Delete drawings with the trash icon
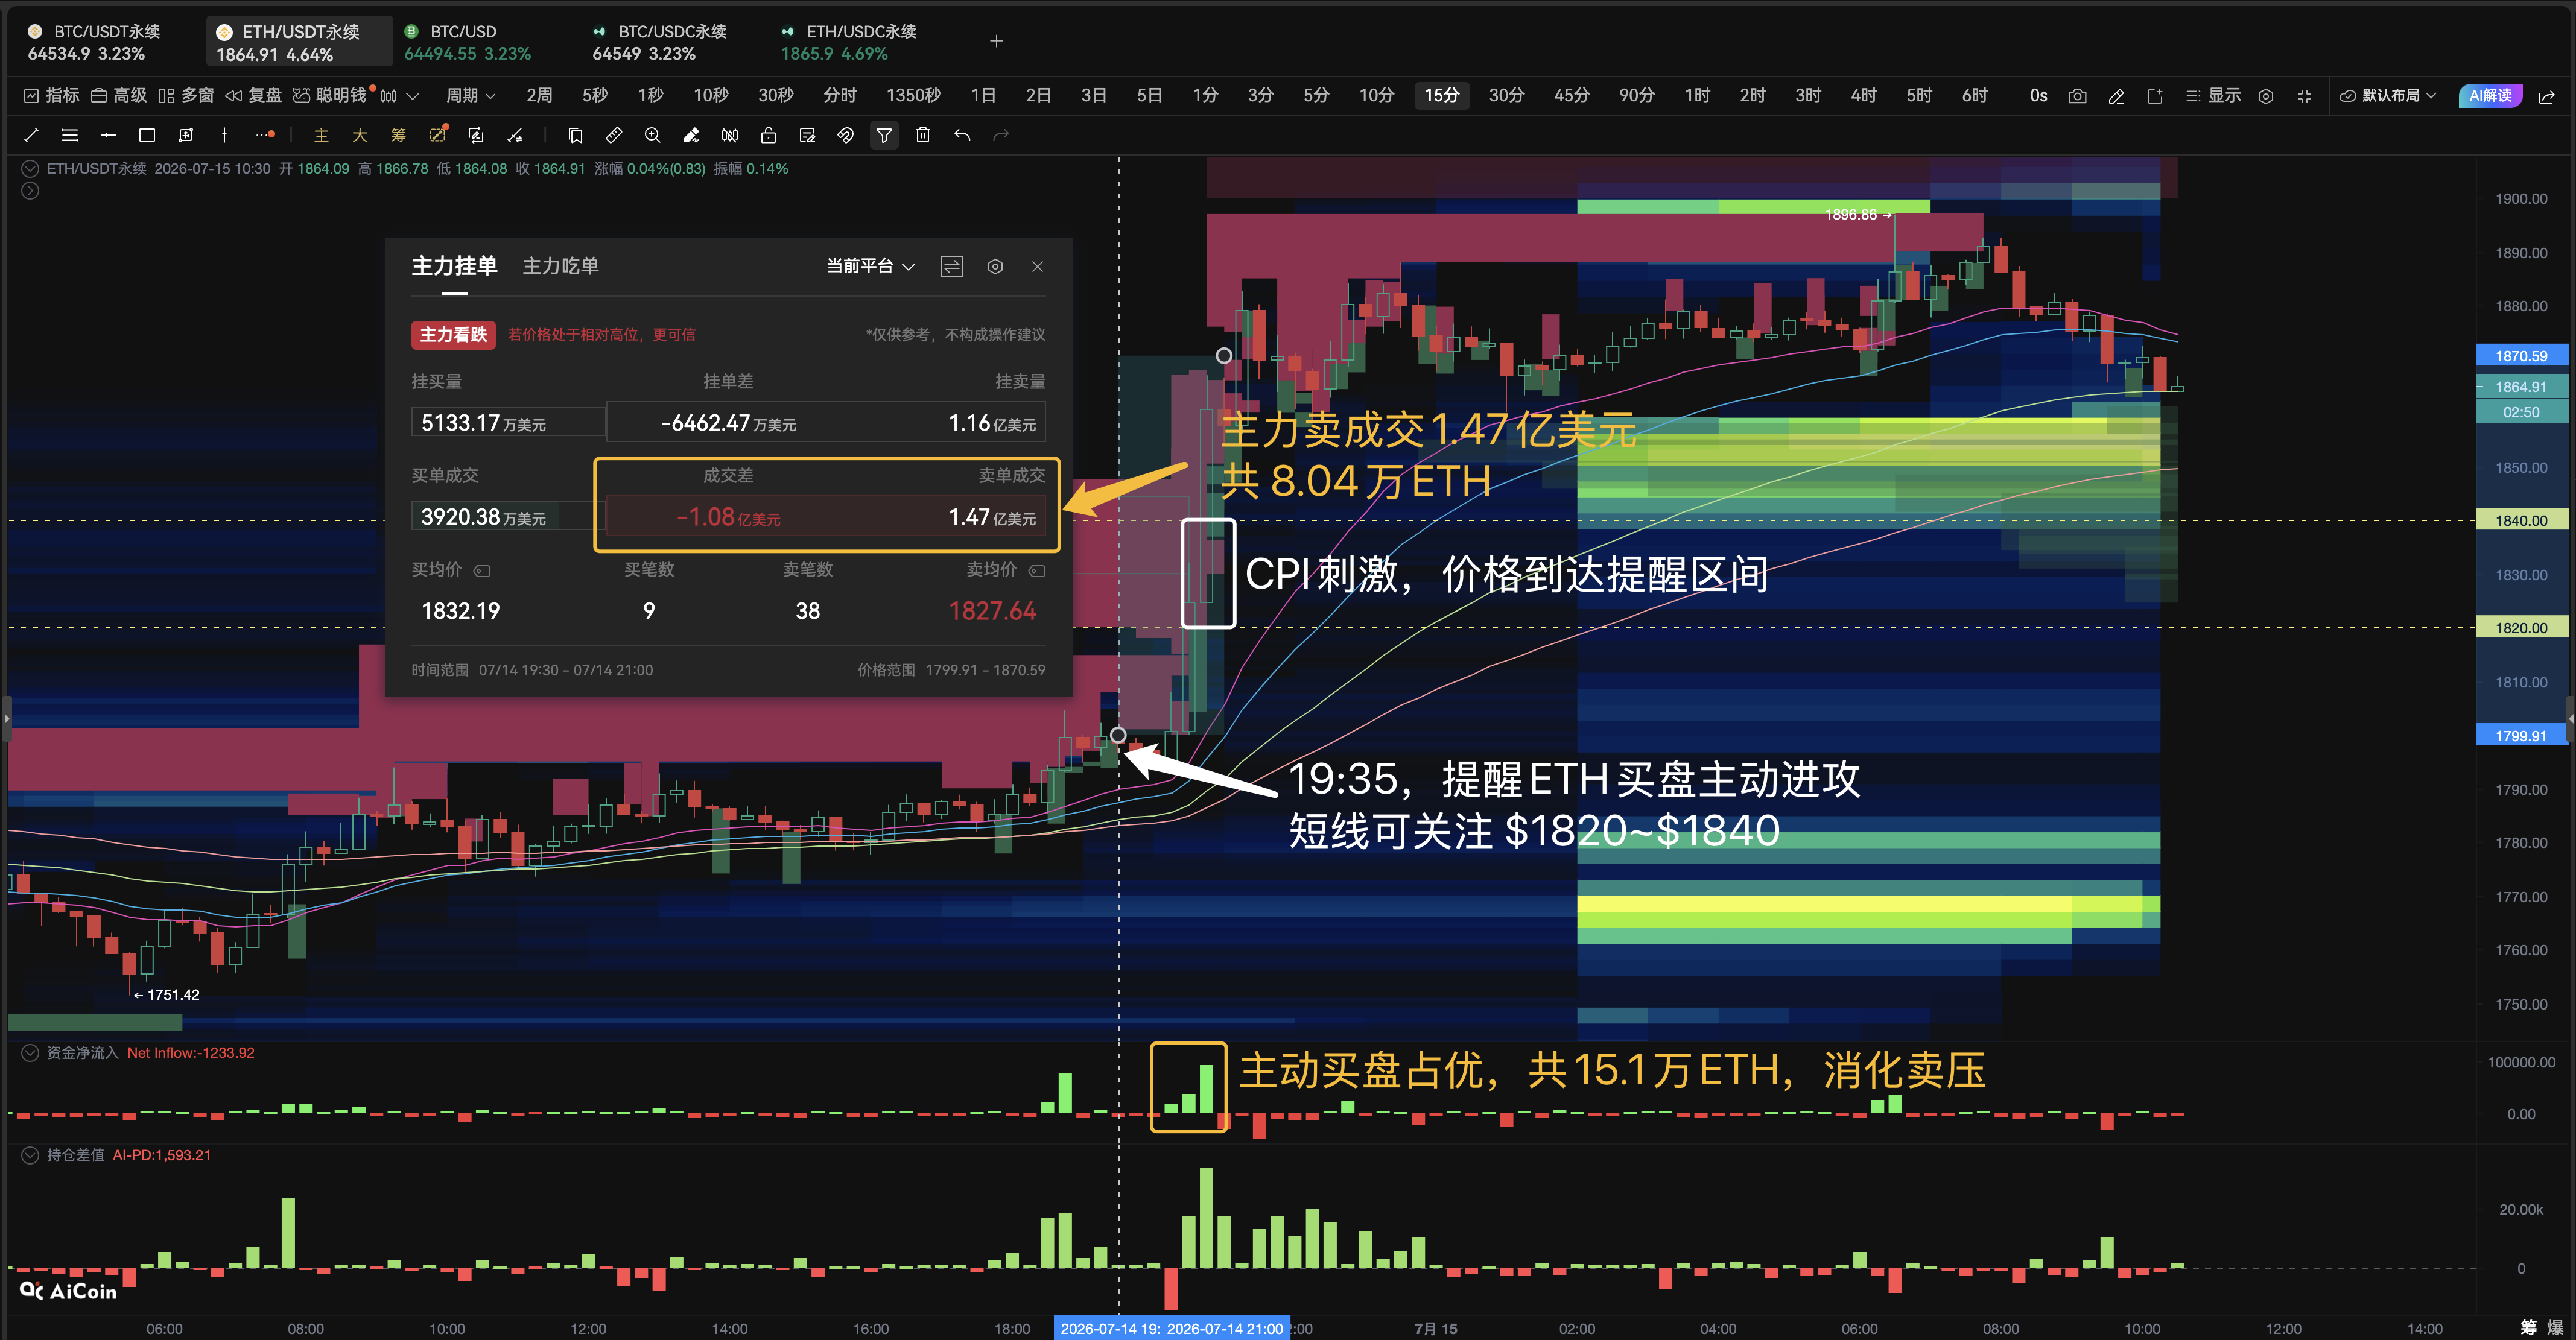 coord(923,135)
